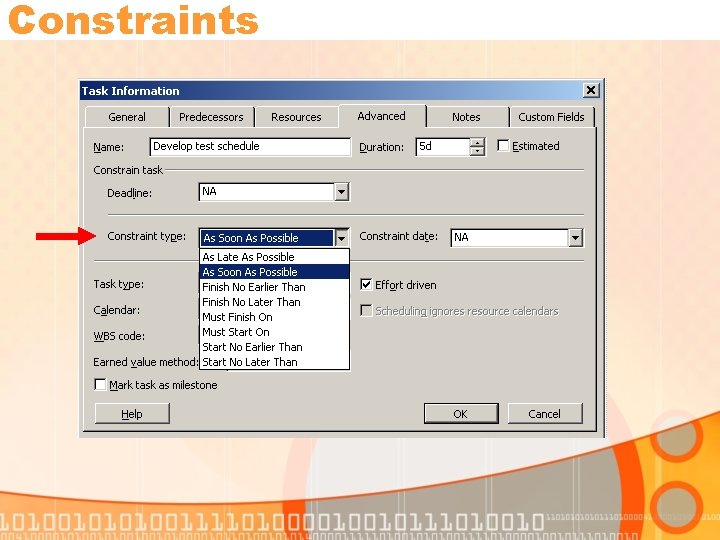Toggle Scheduling ignores resource calendars checkbox
The width and height of the screenshot is (720, 540).
(x=366, y=311)
